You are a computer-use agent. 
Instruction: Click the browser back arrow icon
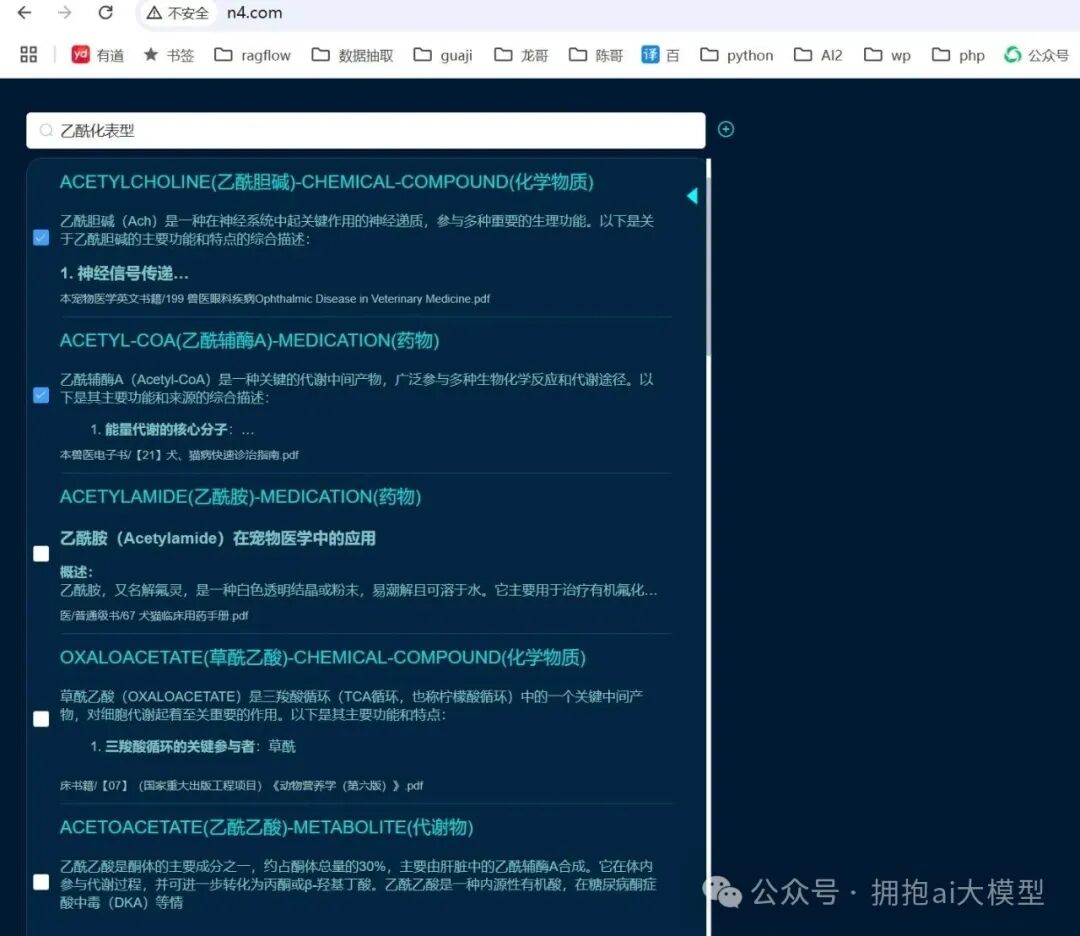(24, 14)
